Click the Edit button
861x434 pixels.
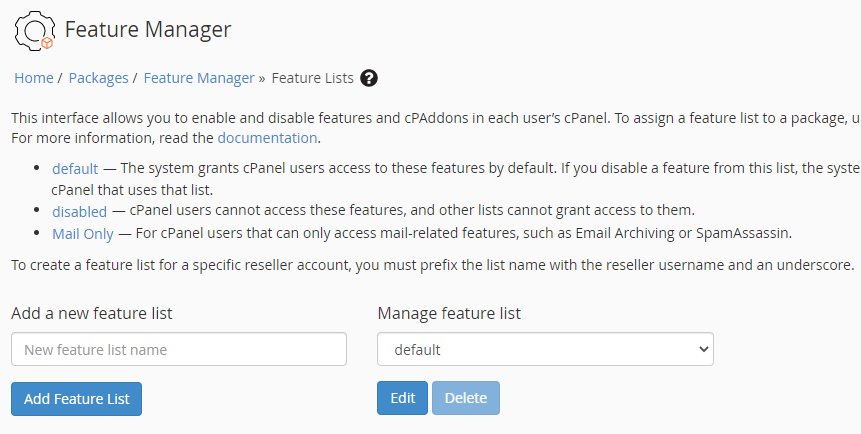[402, 398]
